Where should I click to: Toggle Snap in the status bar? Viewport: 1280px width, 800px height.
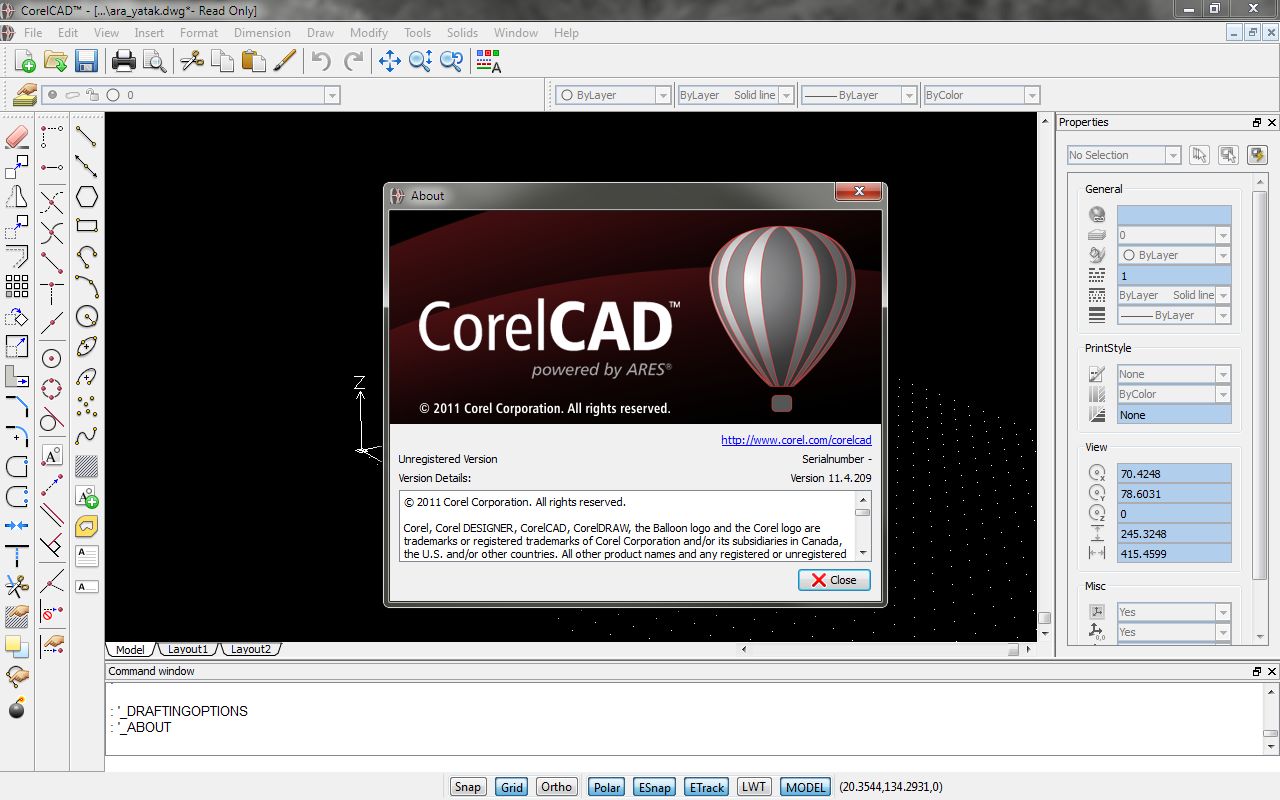(467, 787)
